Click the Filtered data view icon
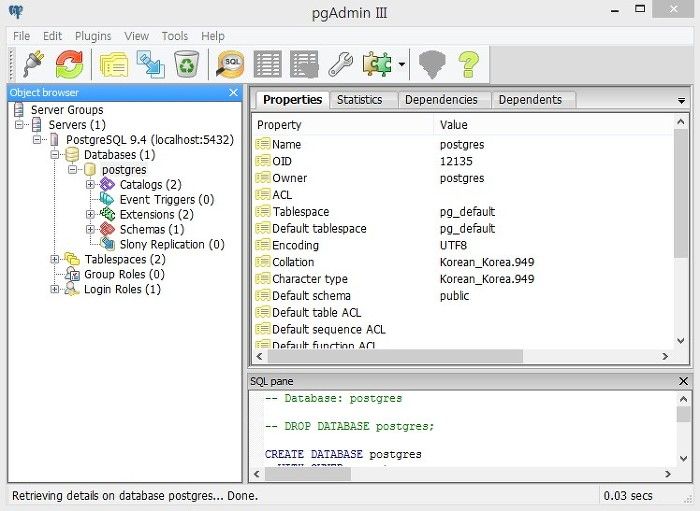 point(304,65)
